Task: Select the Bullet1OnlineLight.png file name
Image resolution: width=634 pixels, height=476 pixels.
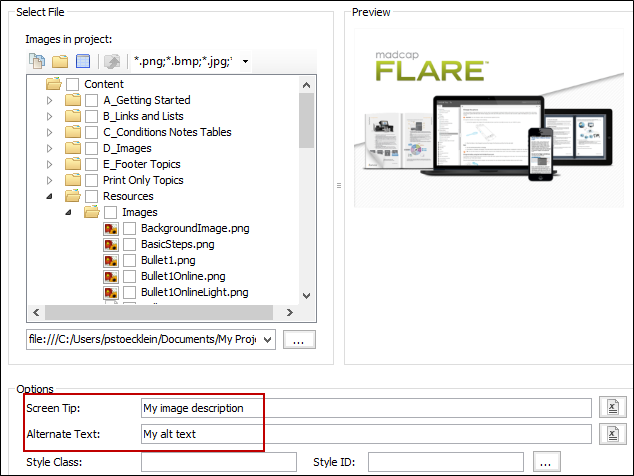Action: pyautogui.click(x=194, y=292)
